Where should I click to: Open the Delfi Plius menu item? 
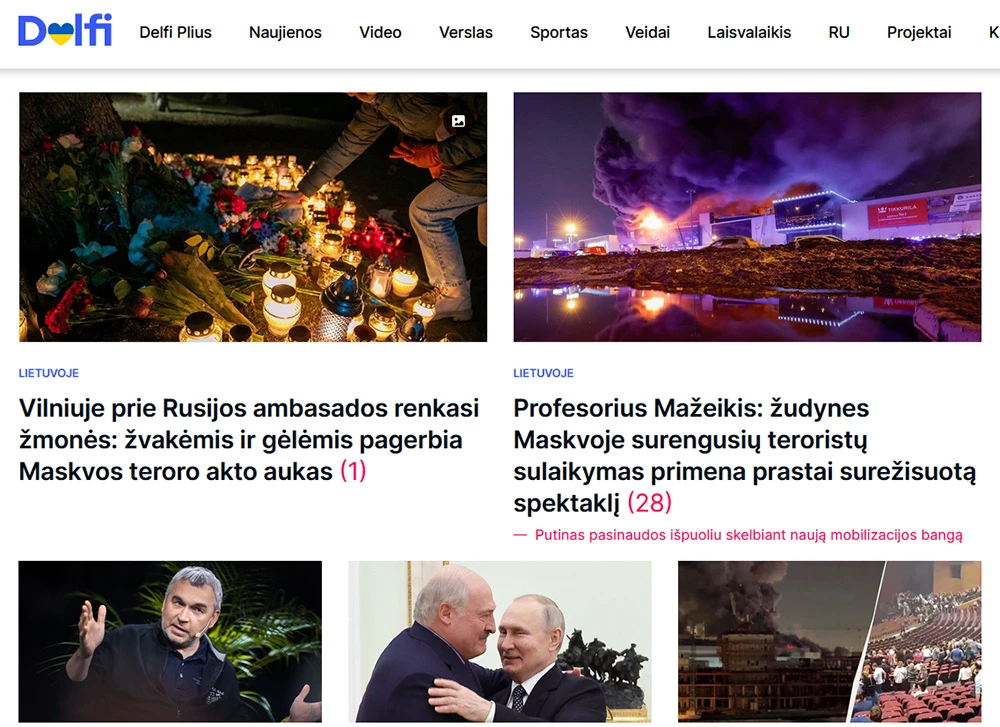click(x=175, y=33)
